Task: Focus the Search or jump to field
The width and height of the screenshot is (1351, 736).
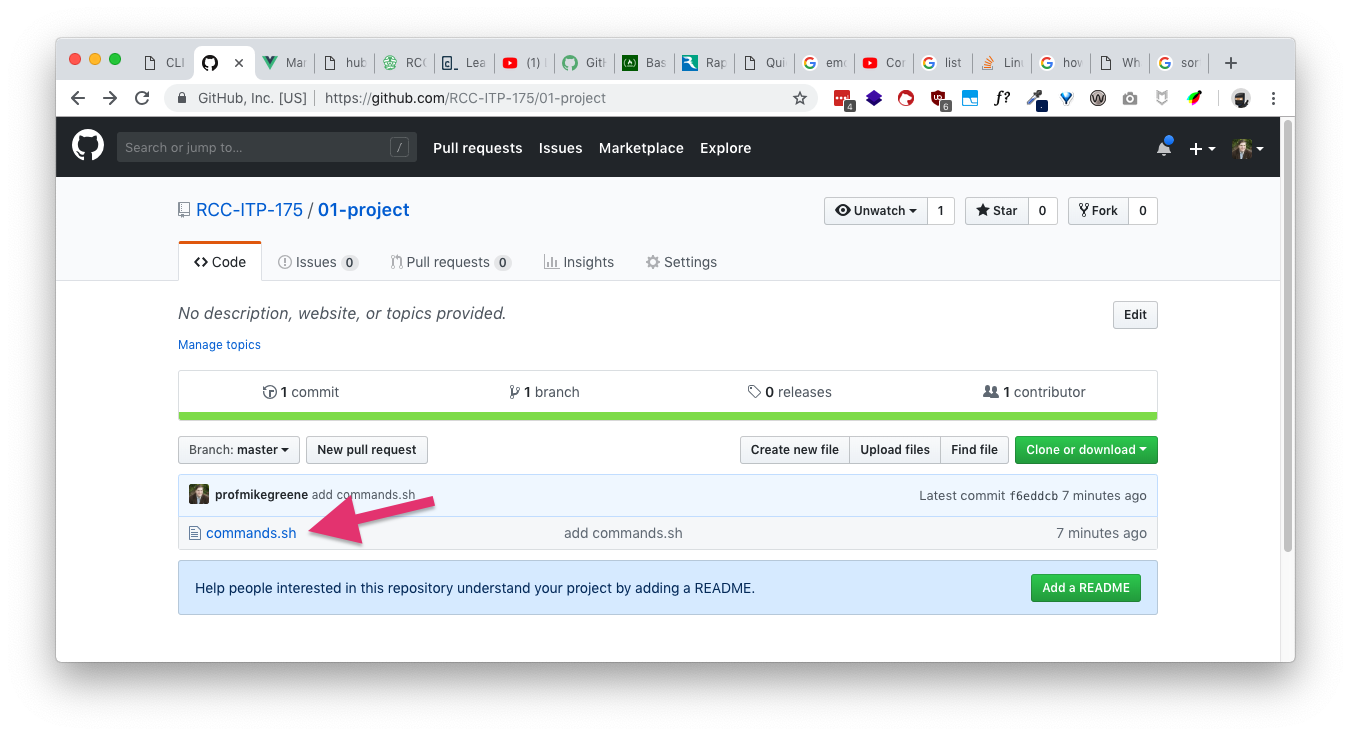Action: click(266, 147)
